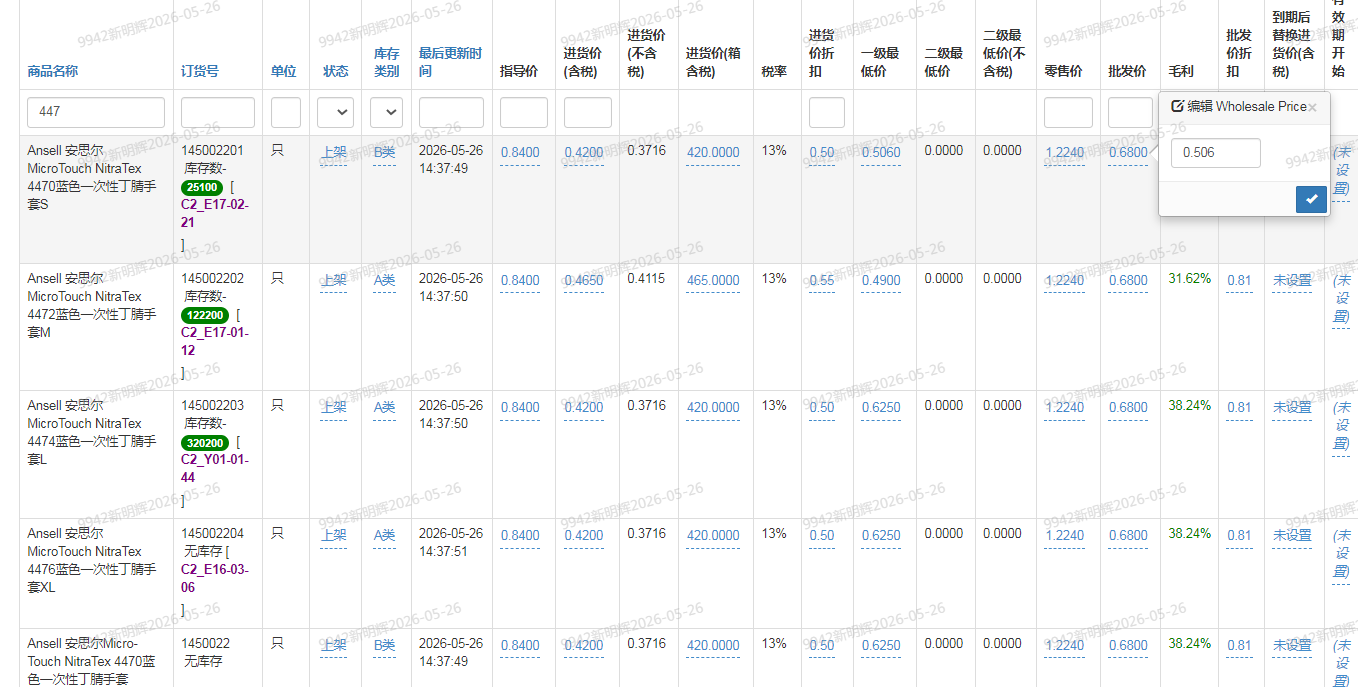
Task: Focus the 最后更新时间 filter box
Action: [451, 112]
